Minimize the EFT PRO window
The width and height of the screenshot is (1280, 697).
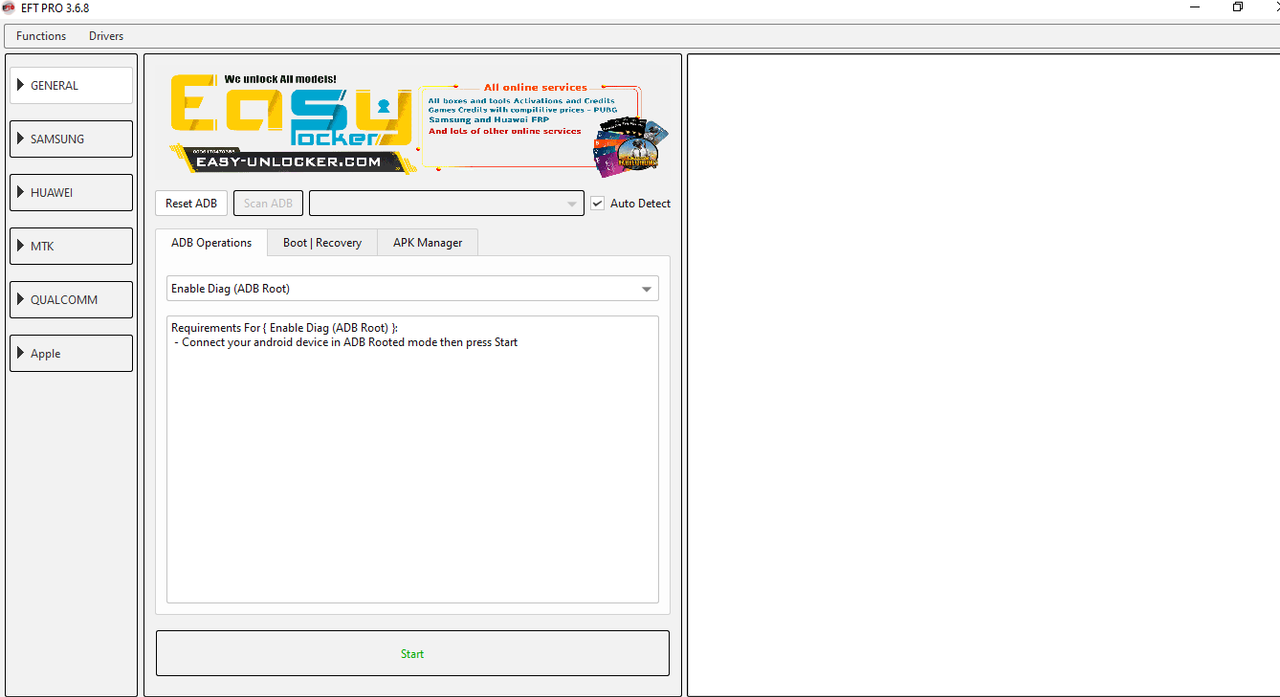click(1195, 7)
